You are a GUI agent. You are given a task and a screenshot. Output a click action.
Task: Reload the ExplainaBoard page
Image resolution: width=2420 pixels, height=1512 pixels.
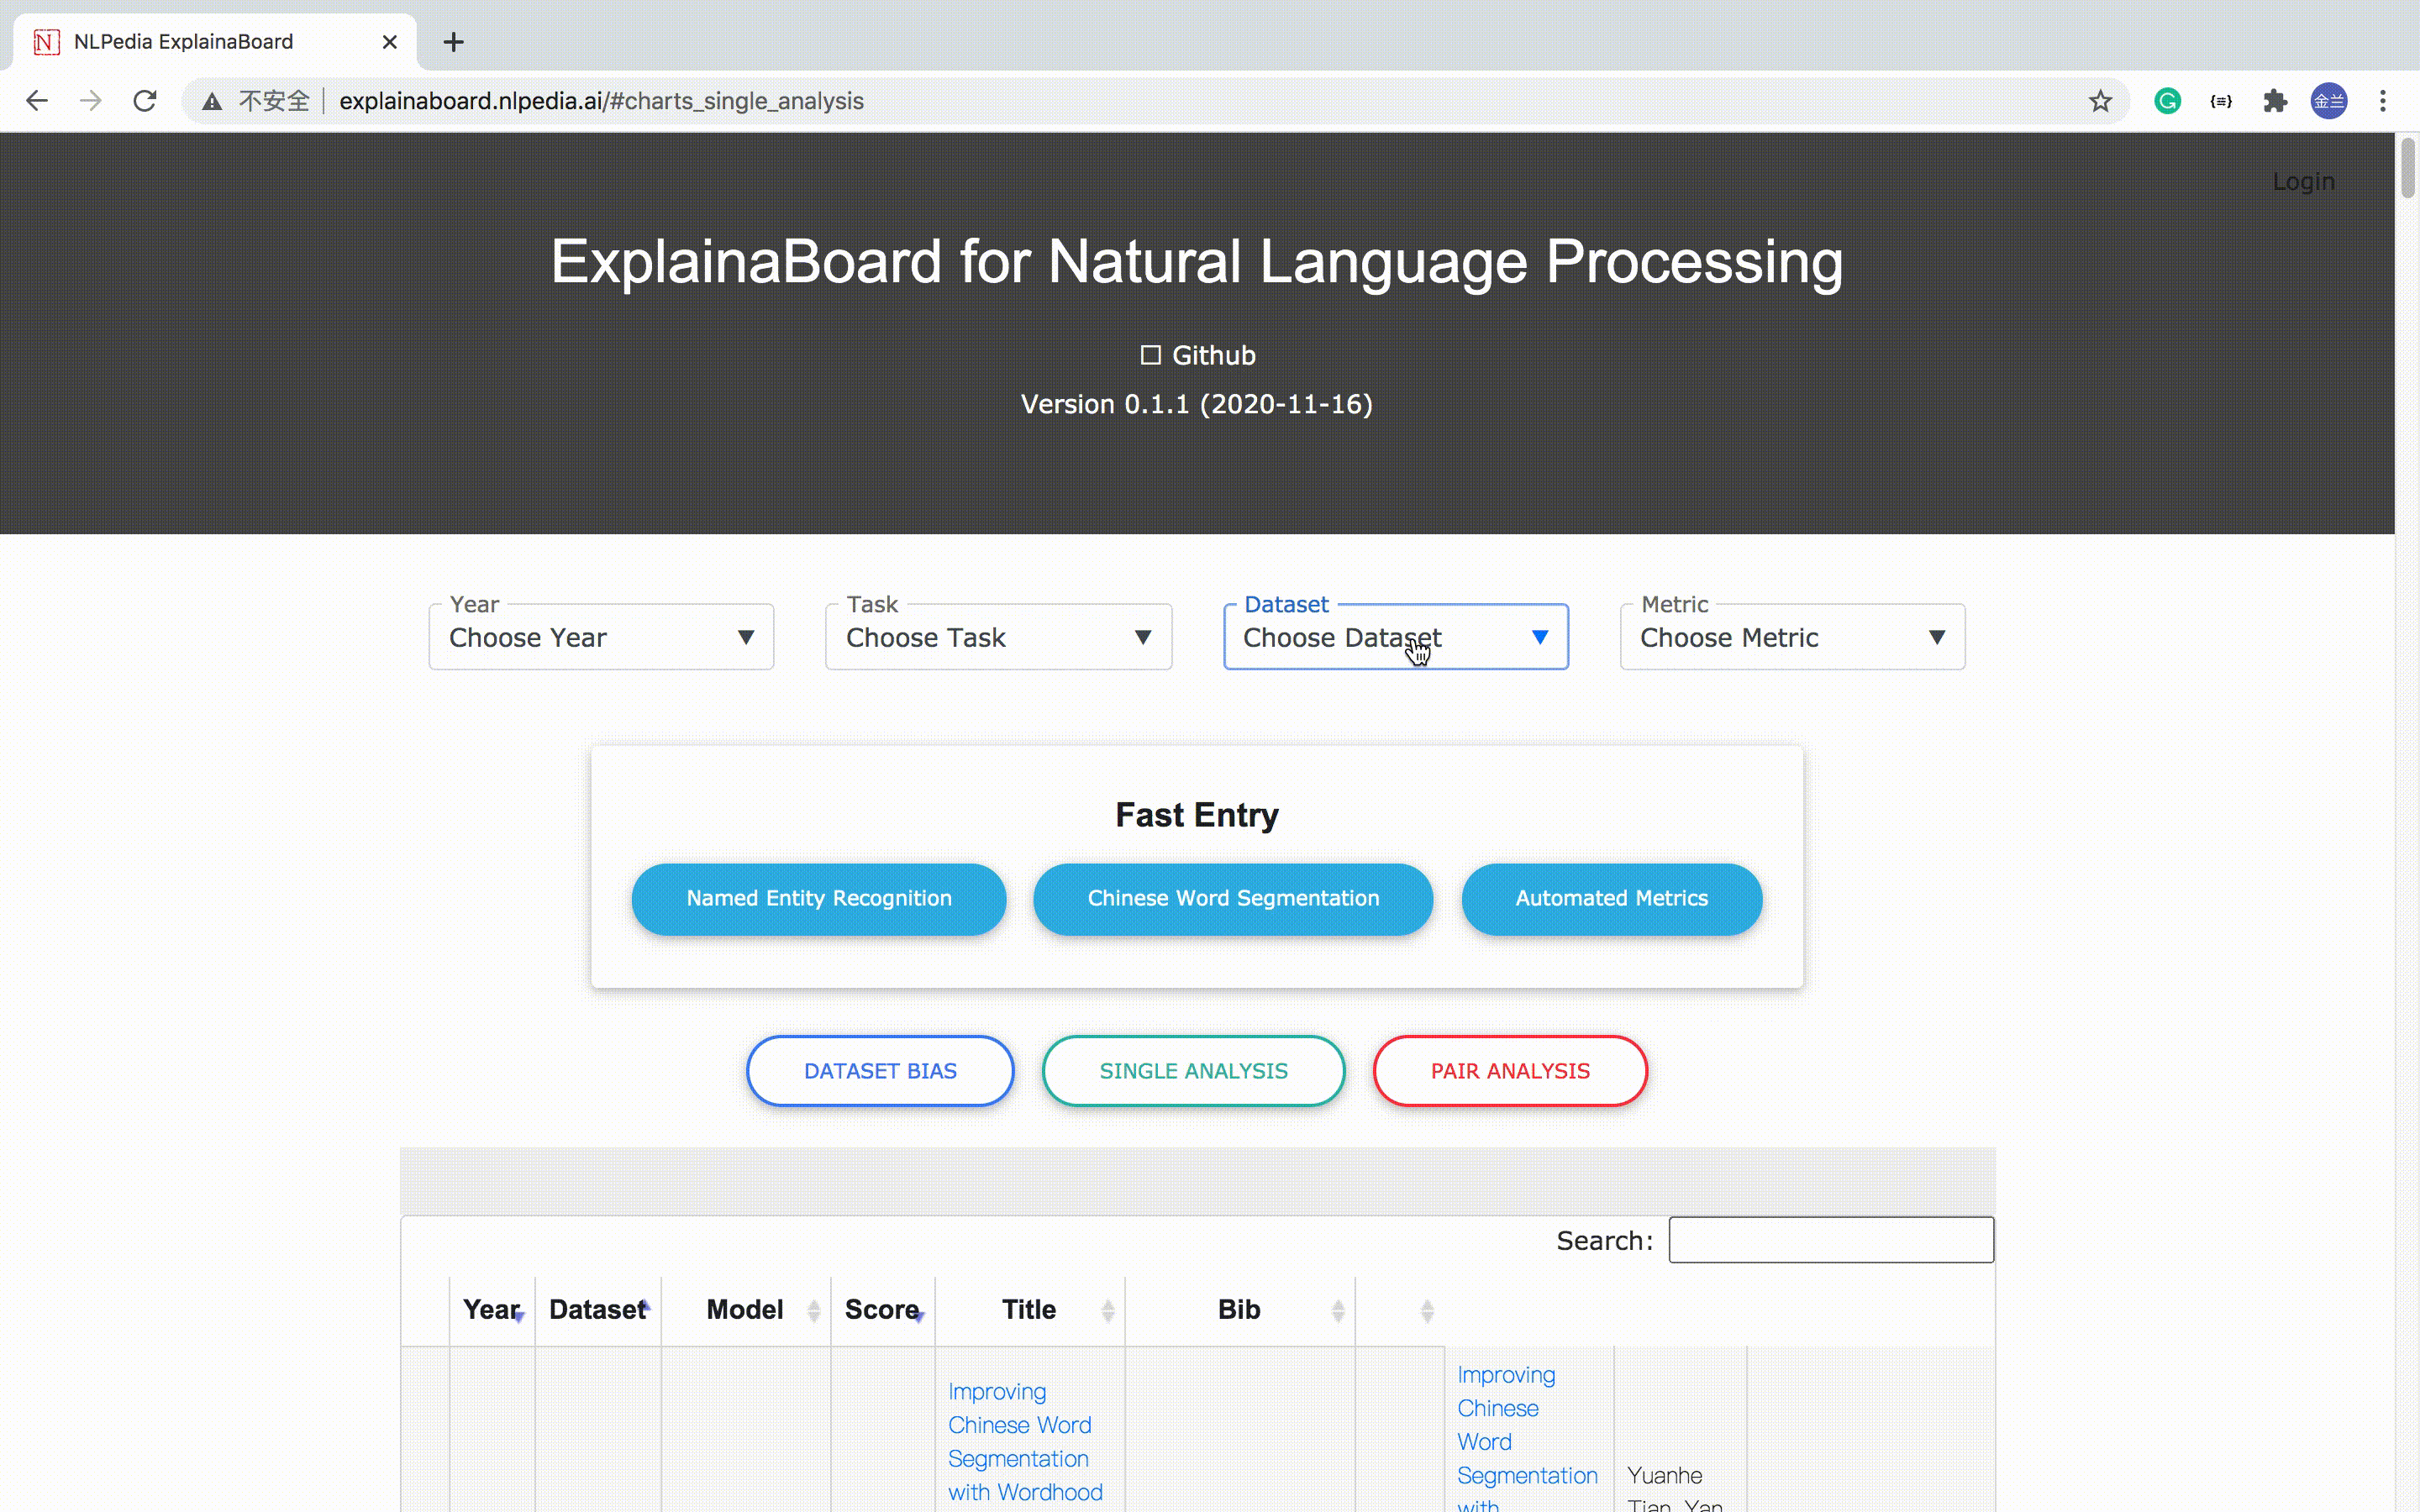(x=145, y=101)
